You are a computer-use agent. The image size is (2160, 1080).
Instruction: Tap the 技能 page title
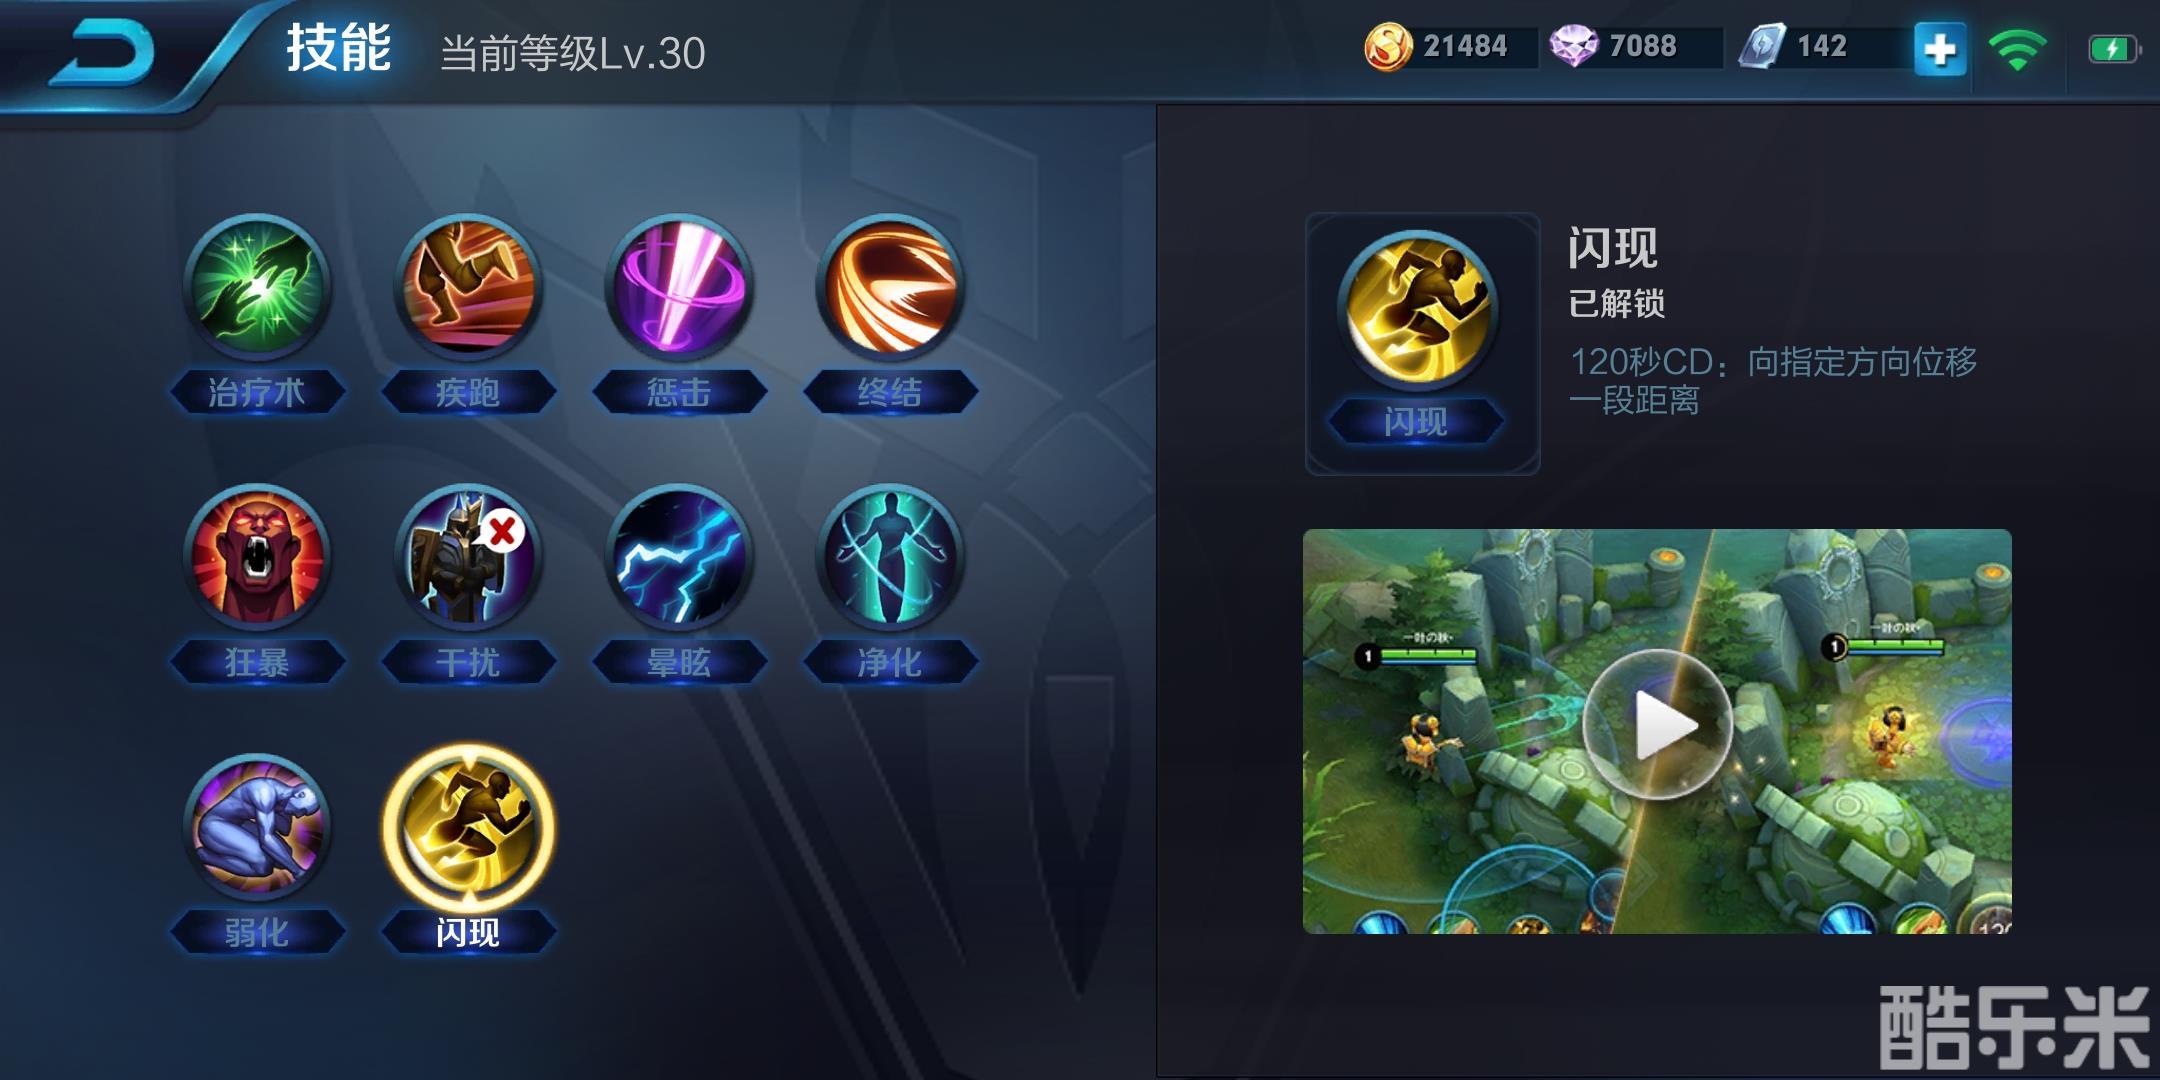click(338, 49)
